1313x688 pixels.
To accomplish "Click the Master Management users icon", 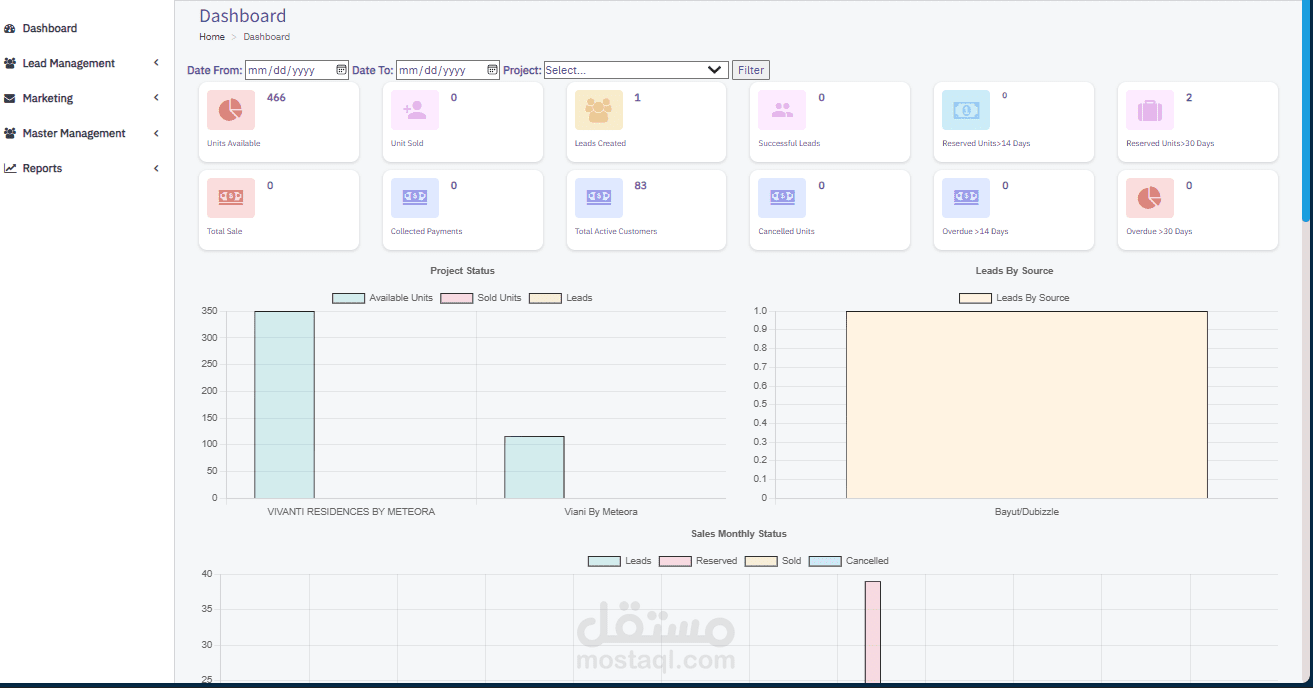I will (10, 133).
